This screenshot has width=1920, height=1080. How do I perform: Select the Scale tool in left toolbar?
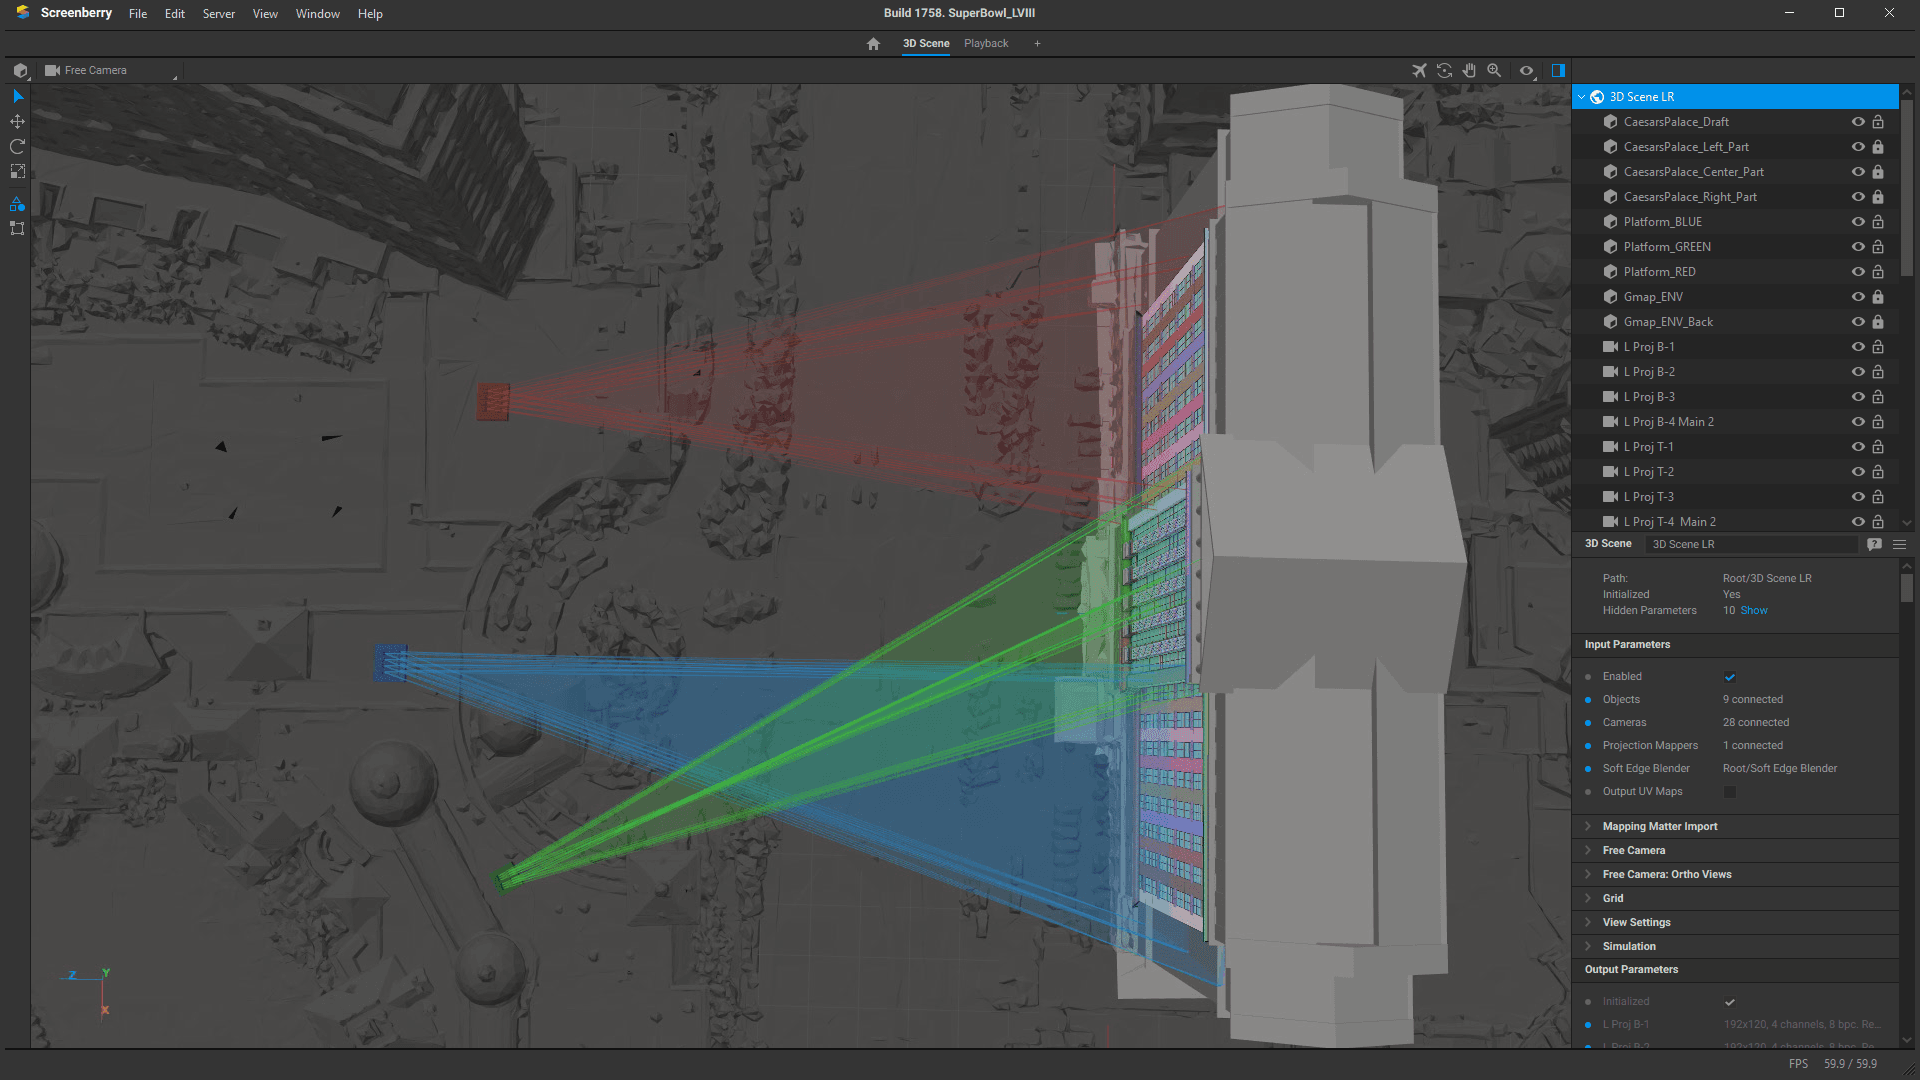pos(17,172)
